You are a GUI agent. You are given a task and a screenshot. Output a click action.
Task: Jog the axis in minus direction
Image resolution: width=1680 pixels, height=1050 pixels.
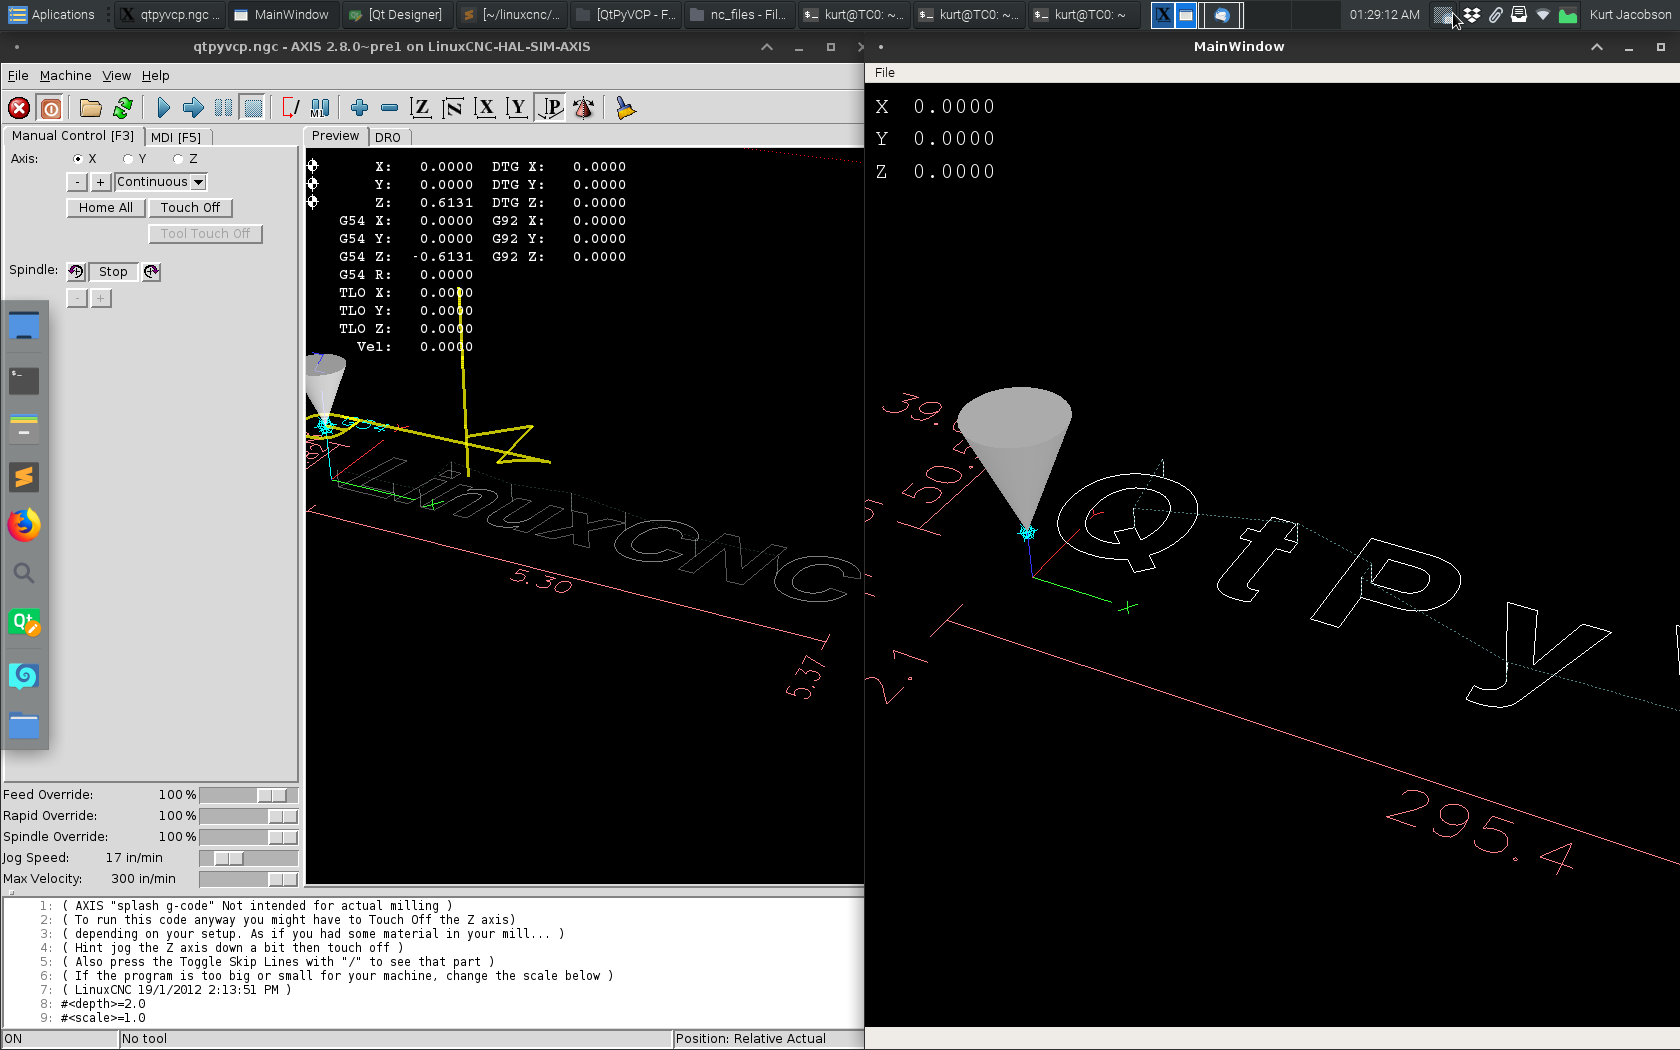coord(77,182)
